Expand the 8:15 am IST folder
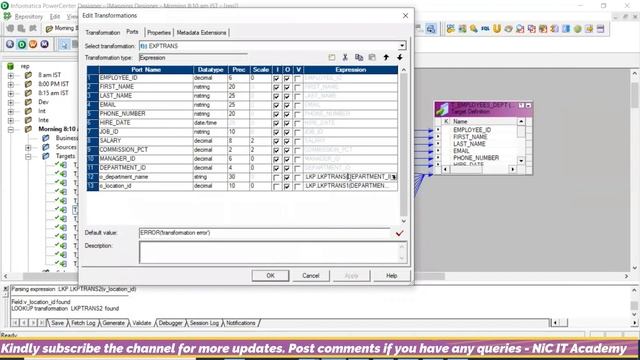Screen dimensions: 640x360 tap(11, 93)
